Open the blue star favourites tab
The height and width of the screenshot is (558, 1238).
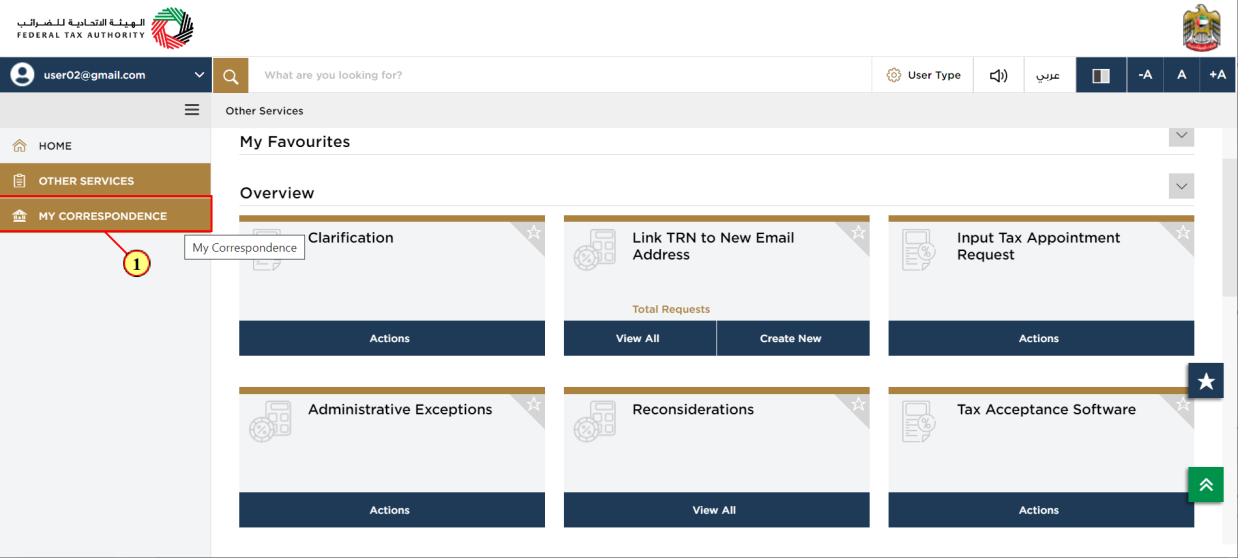tap(1206, 381)
